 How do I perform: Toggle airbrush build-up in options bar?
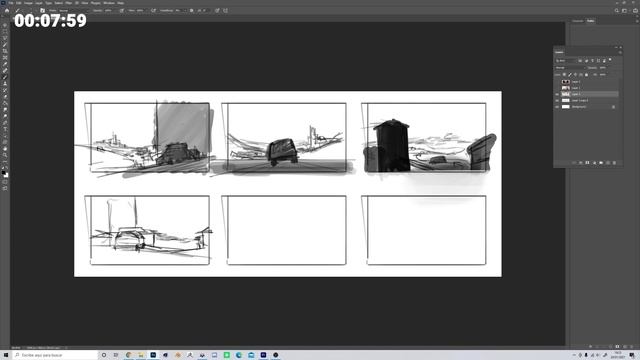click(153, 11)
